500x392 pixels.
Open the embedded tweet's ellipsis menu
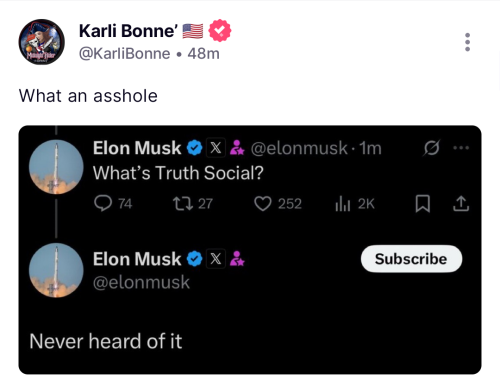point(461,147)
